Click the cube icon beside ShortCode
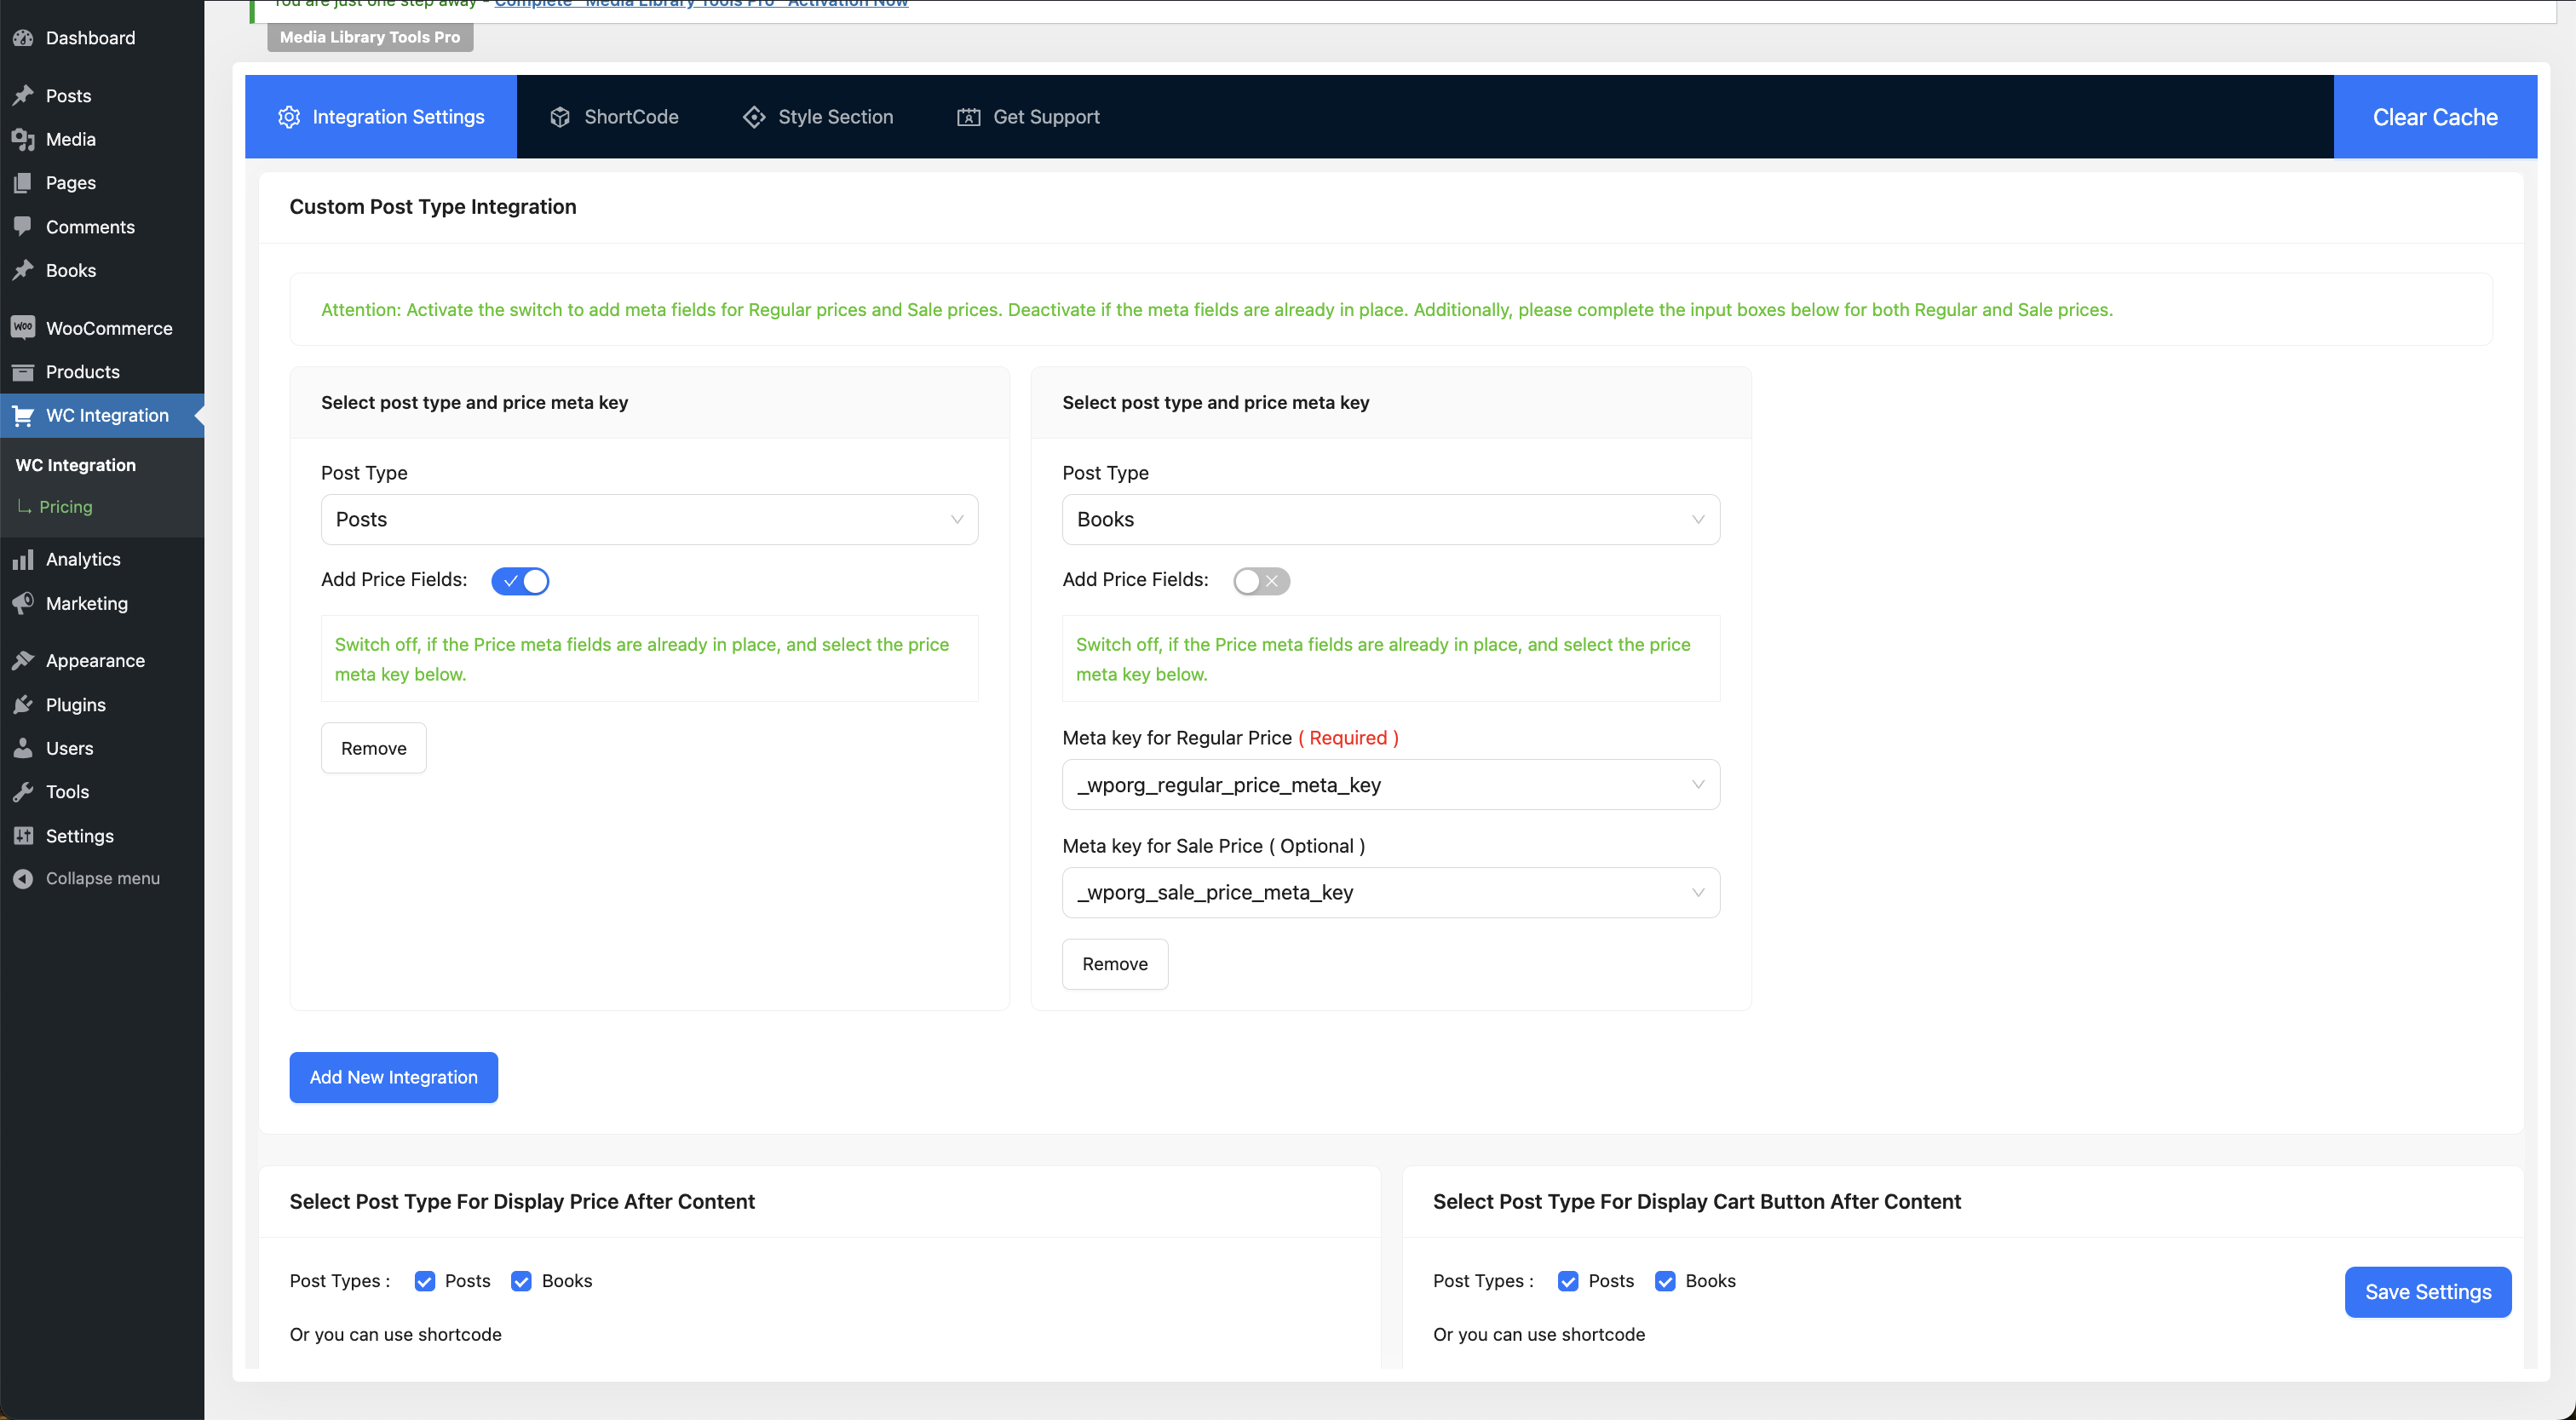Image resolution: width=2576 pixels, height=1420 pixels. (x=560, y=117)
